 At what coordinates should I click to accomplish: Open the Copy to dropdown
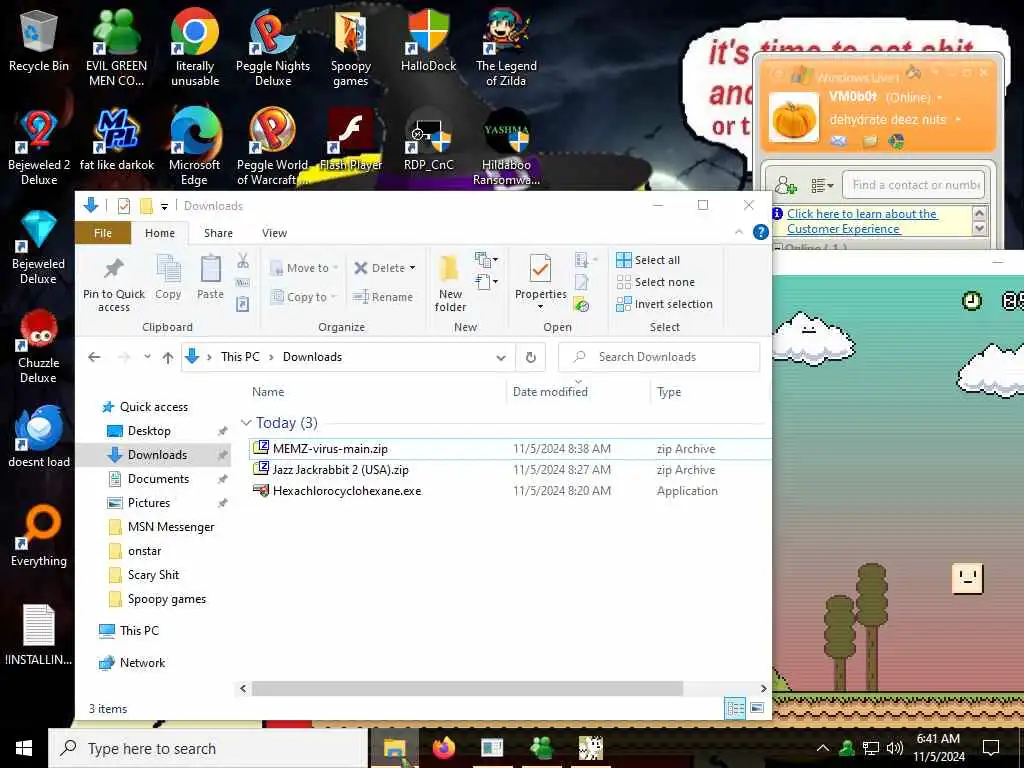(x=303, y=296)
